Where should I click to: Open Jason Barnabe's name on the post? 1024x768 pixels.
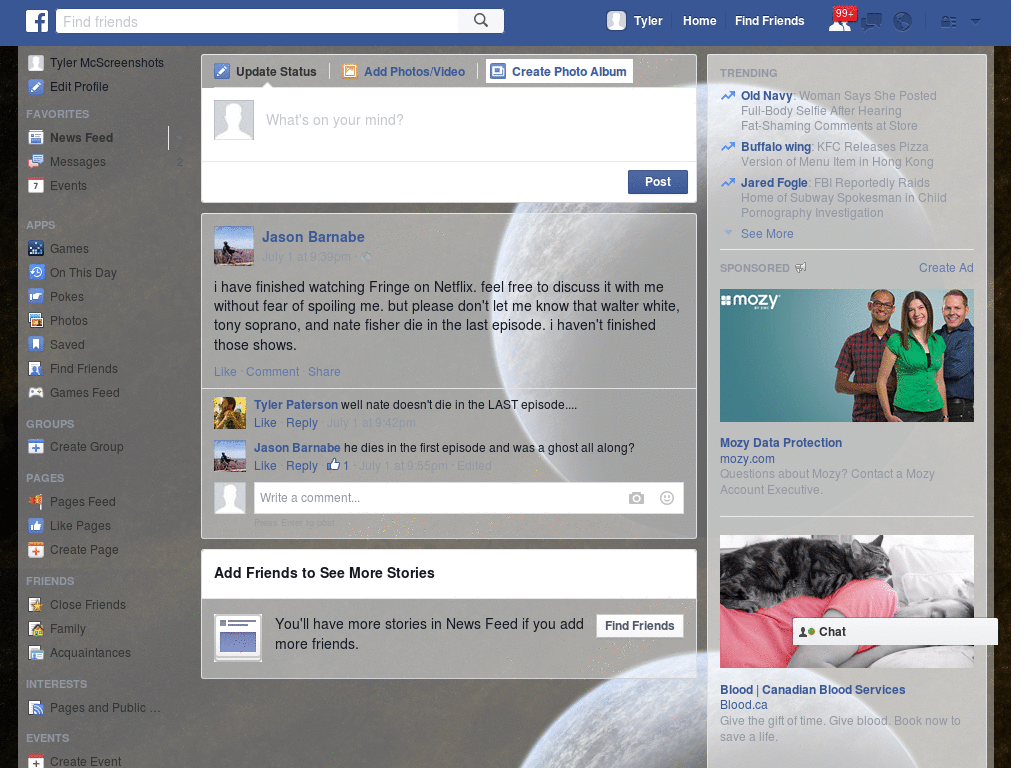click(313, 237)
